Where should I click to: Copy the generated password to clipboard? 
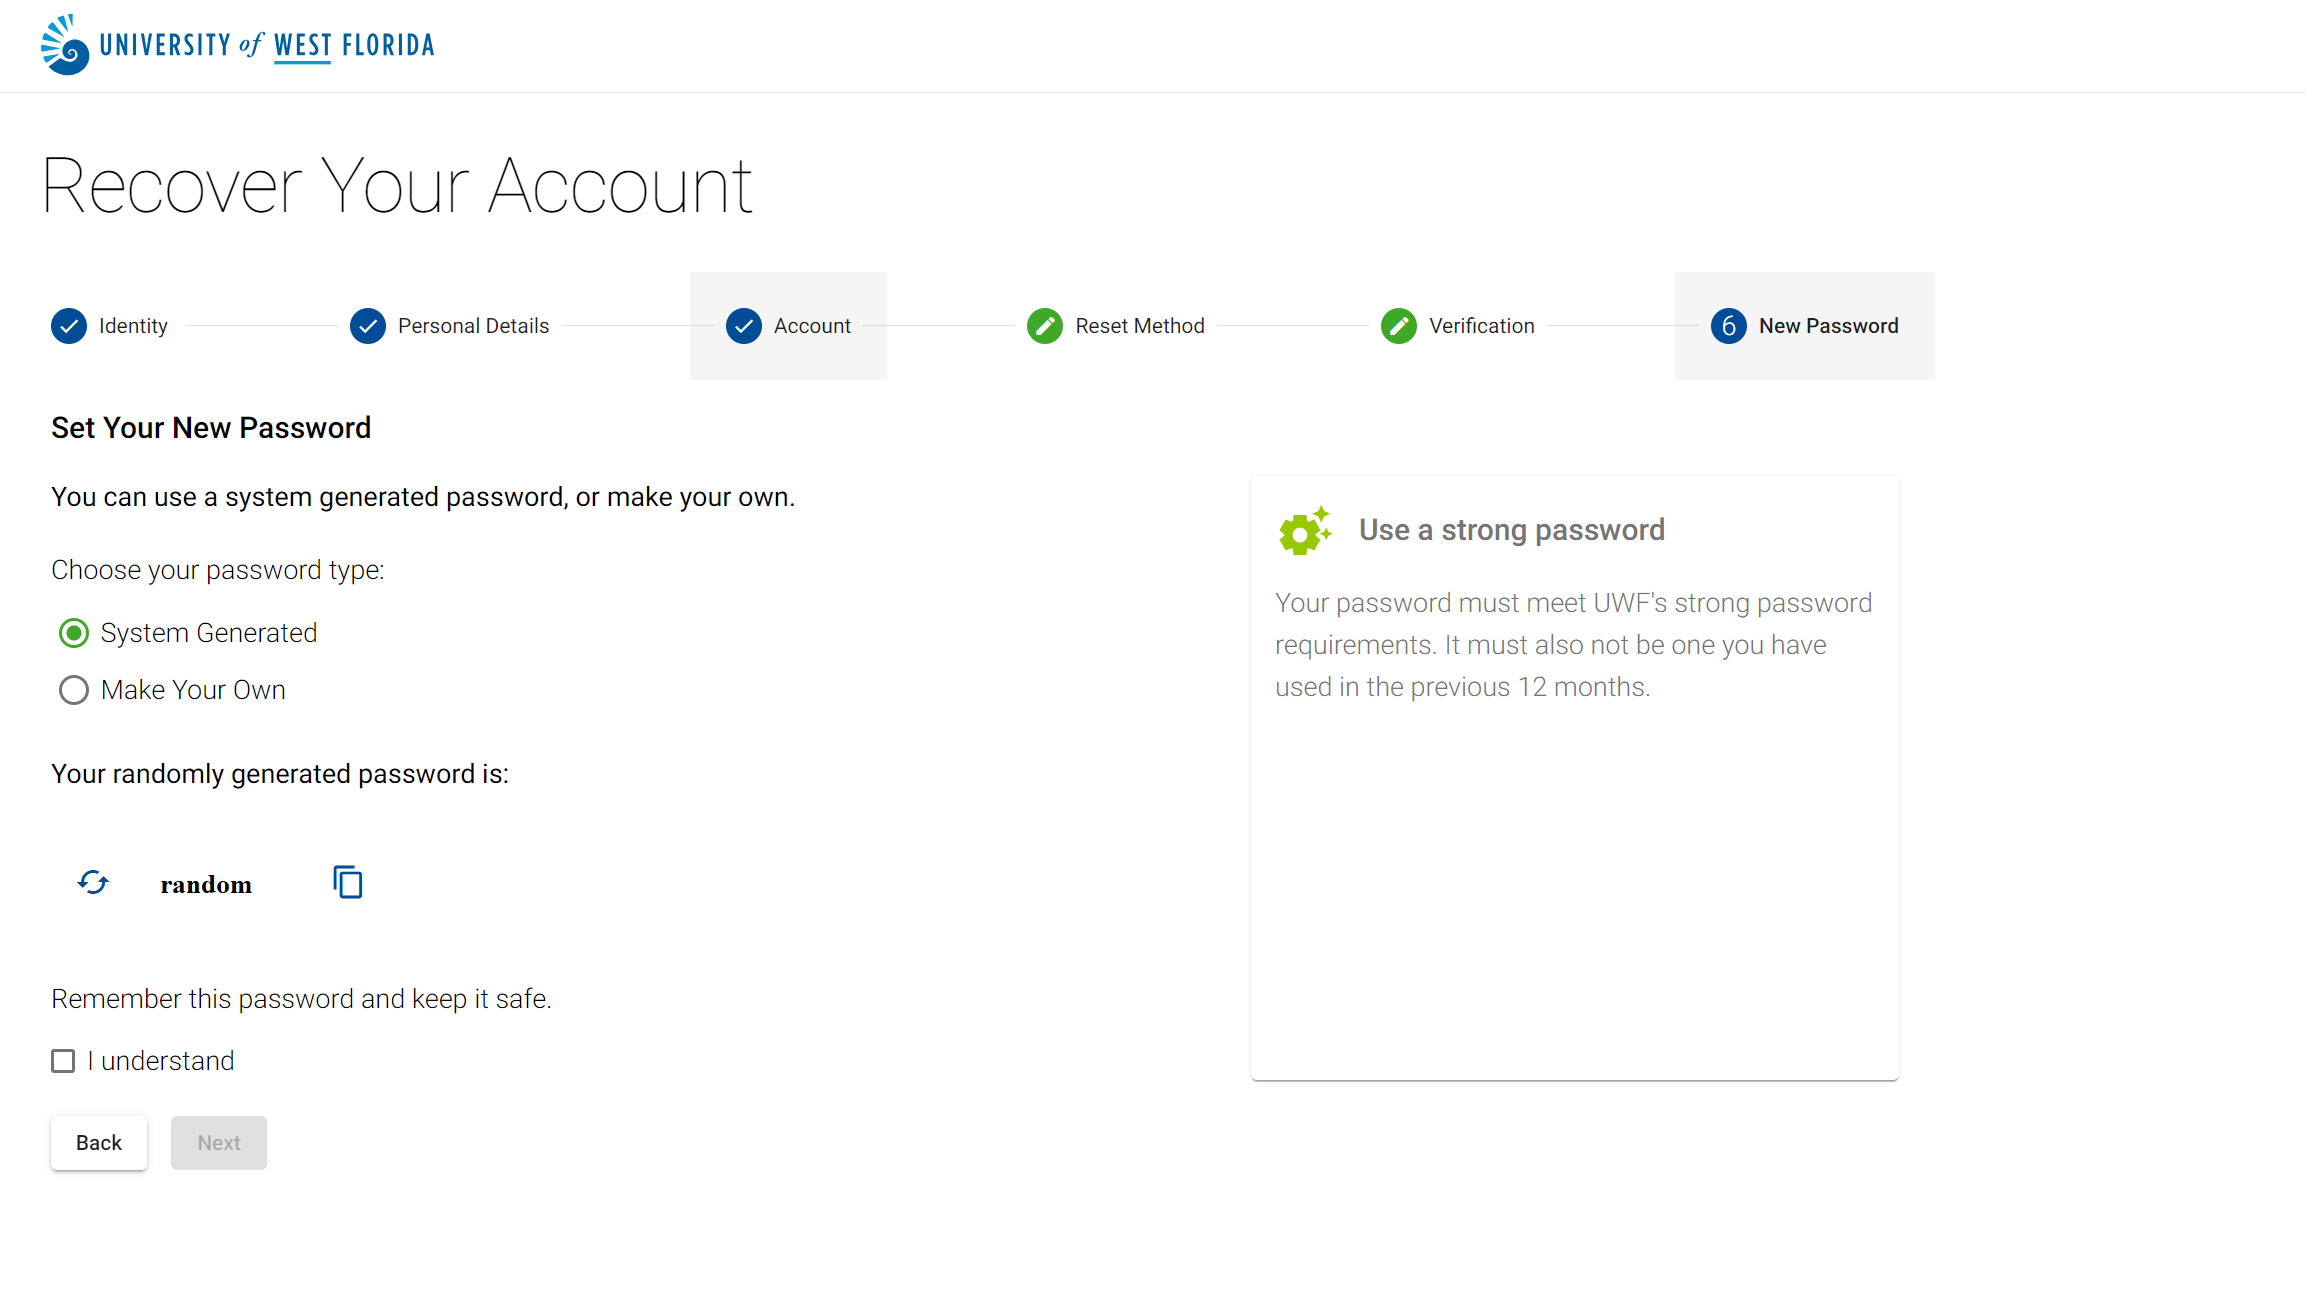[x=347, y=882]
